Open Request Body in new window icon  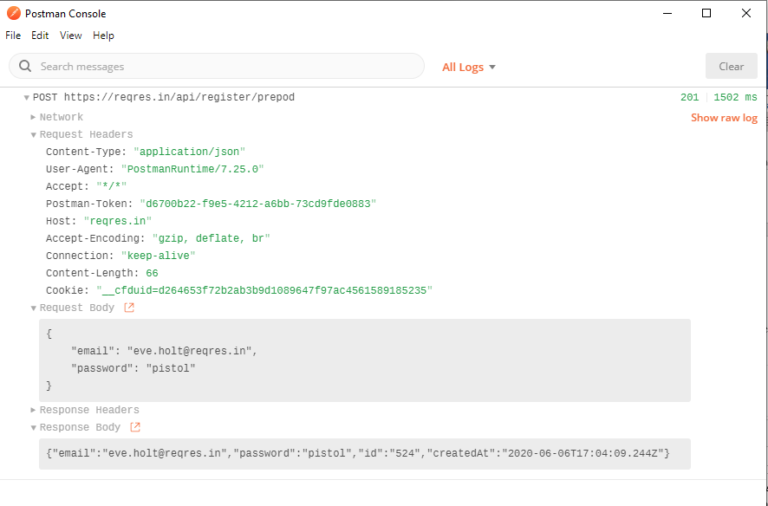pos(129,308)
